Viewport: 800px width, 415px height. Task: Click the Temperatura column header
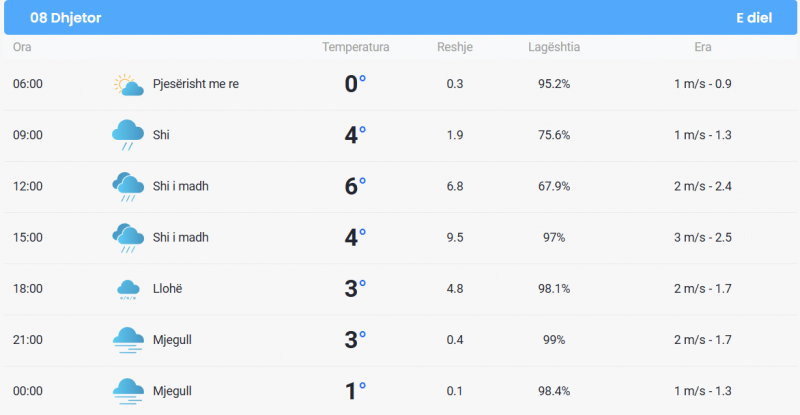coord(356,47)
